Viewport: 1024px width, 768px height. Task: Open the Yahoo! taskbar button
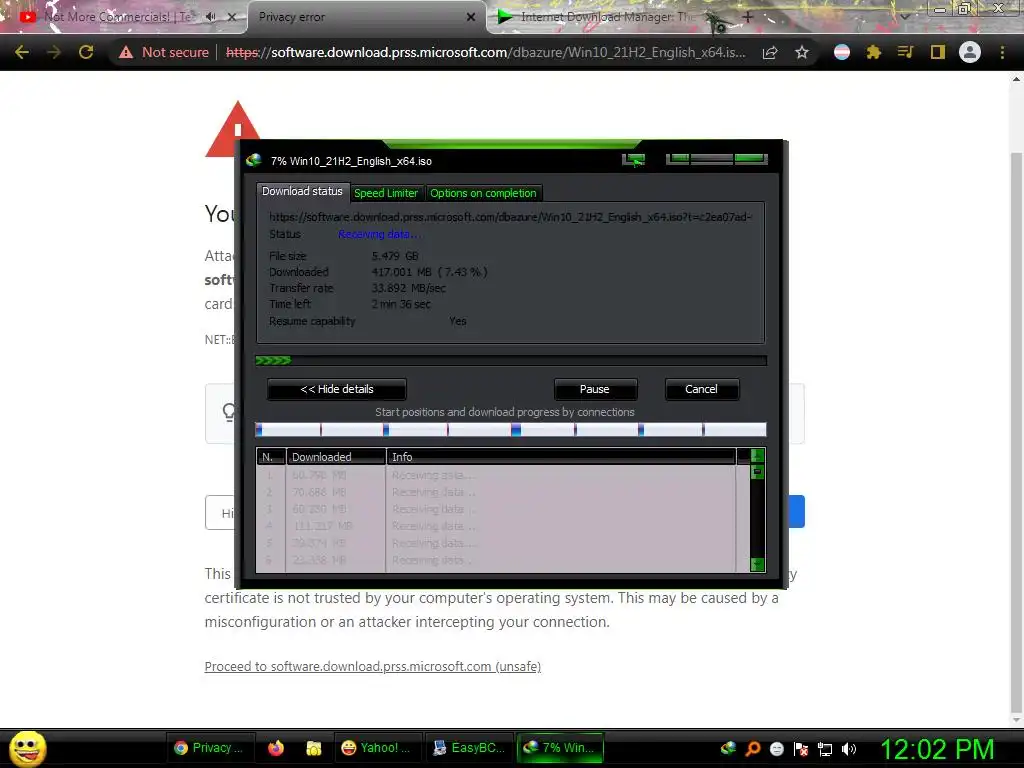377,748
